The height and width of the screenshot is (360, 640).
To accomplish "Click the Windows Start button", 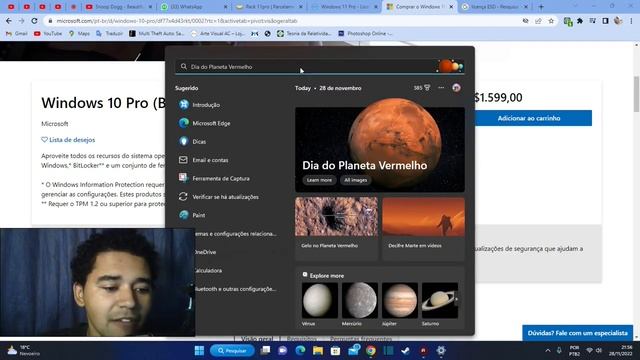I will 199,350.
